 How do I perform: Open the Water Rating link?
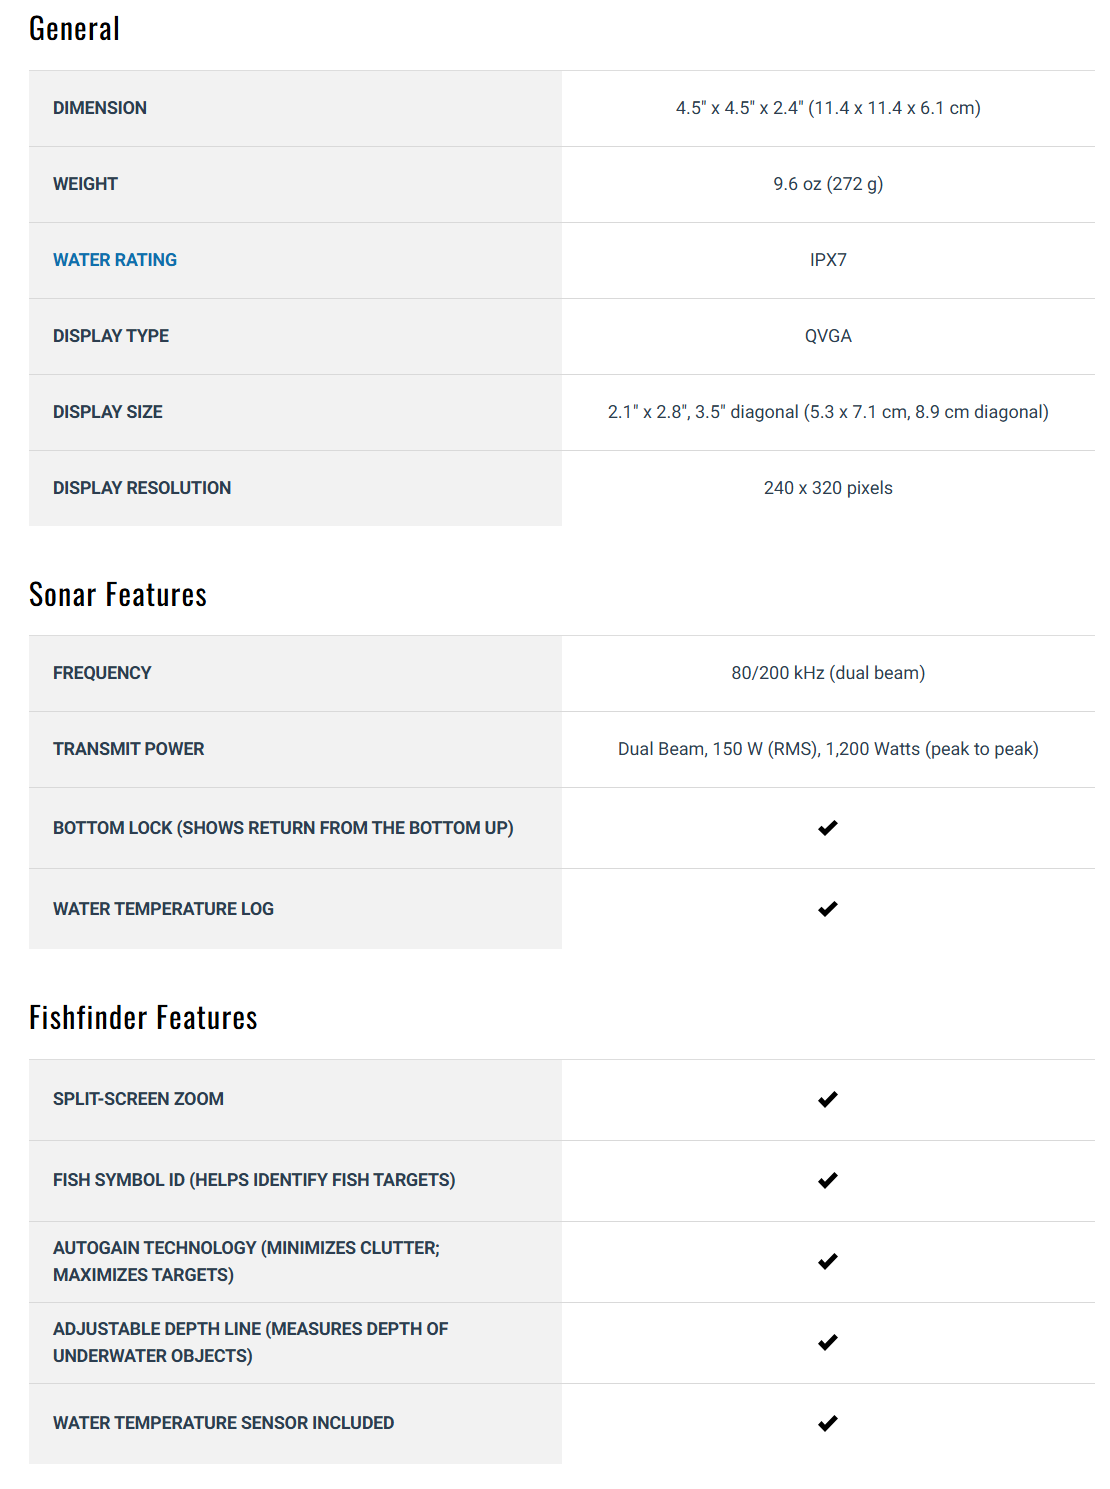tap(115, 260)
